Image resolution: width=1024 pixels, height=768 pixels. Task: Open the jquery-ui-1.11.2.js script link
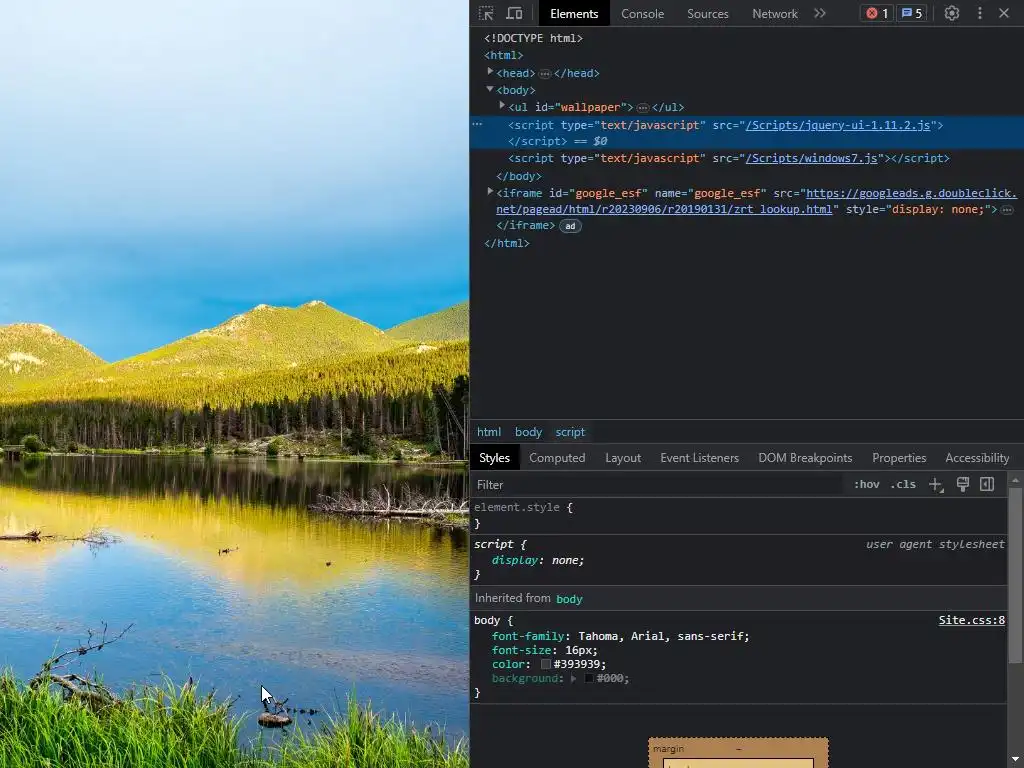(838, 125)
